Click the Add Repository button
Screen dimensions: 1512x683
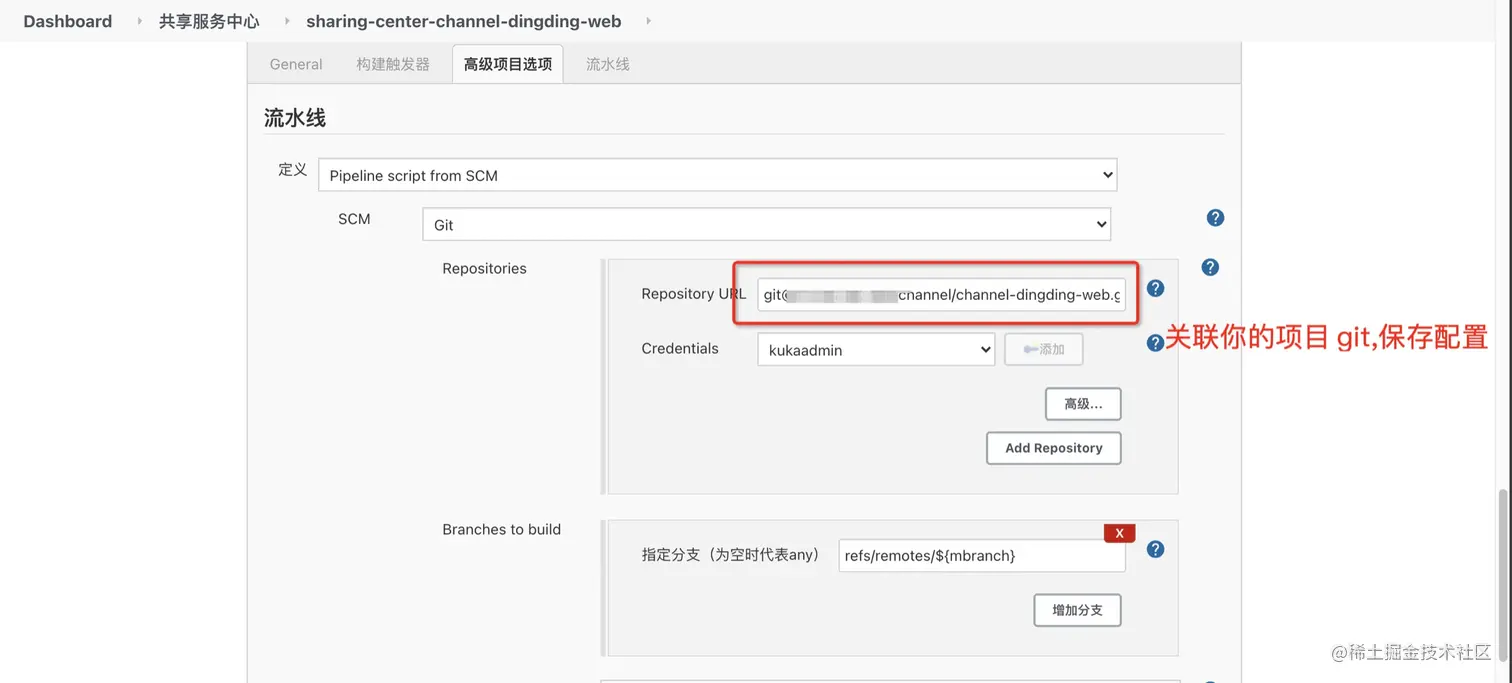(x=1054, y=448)
